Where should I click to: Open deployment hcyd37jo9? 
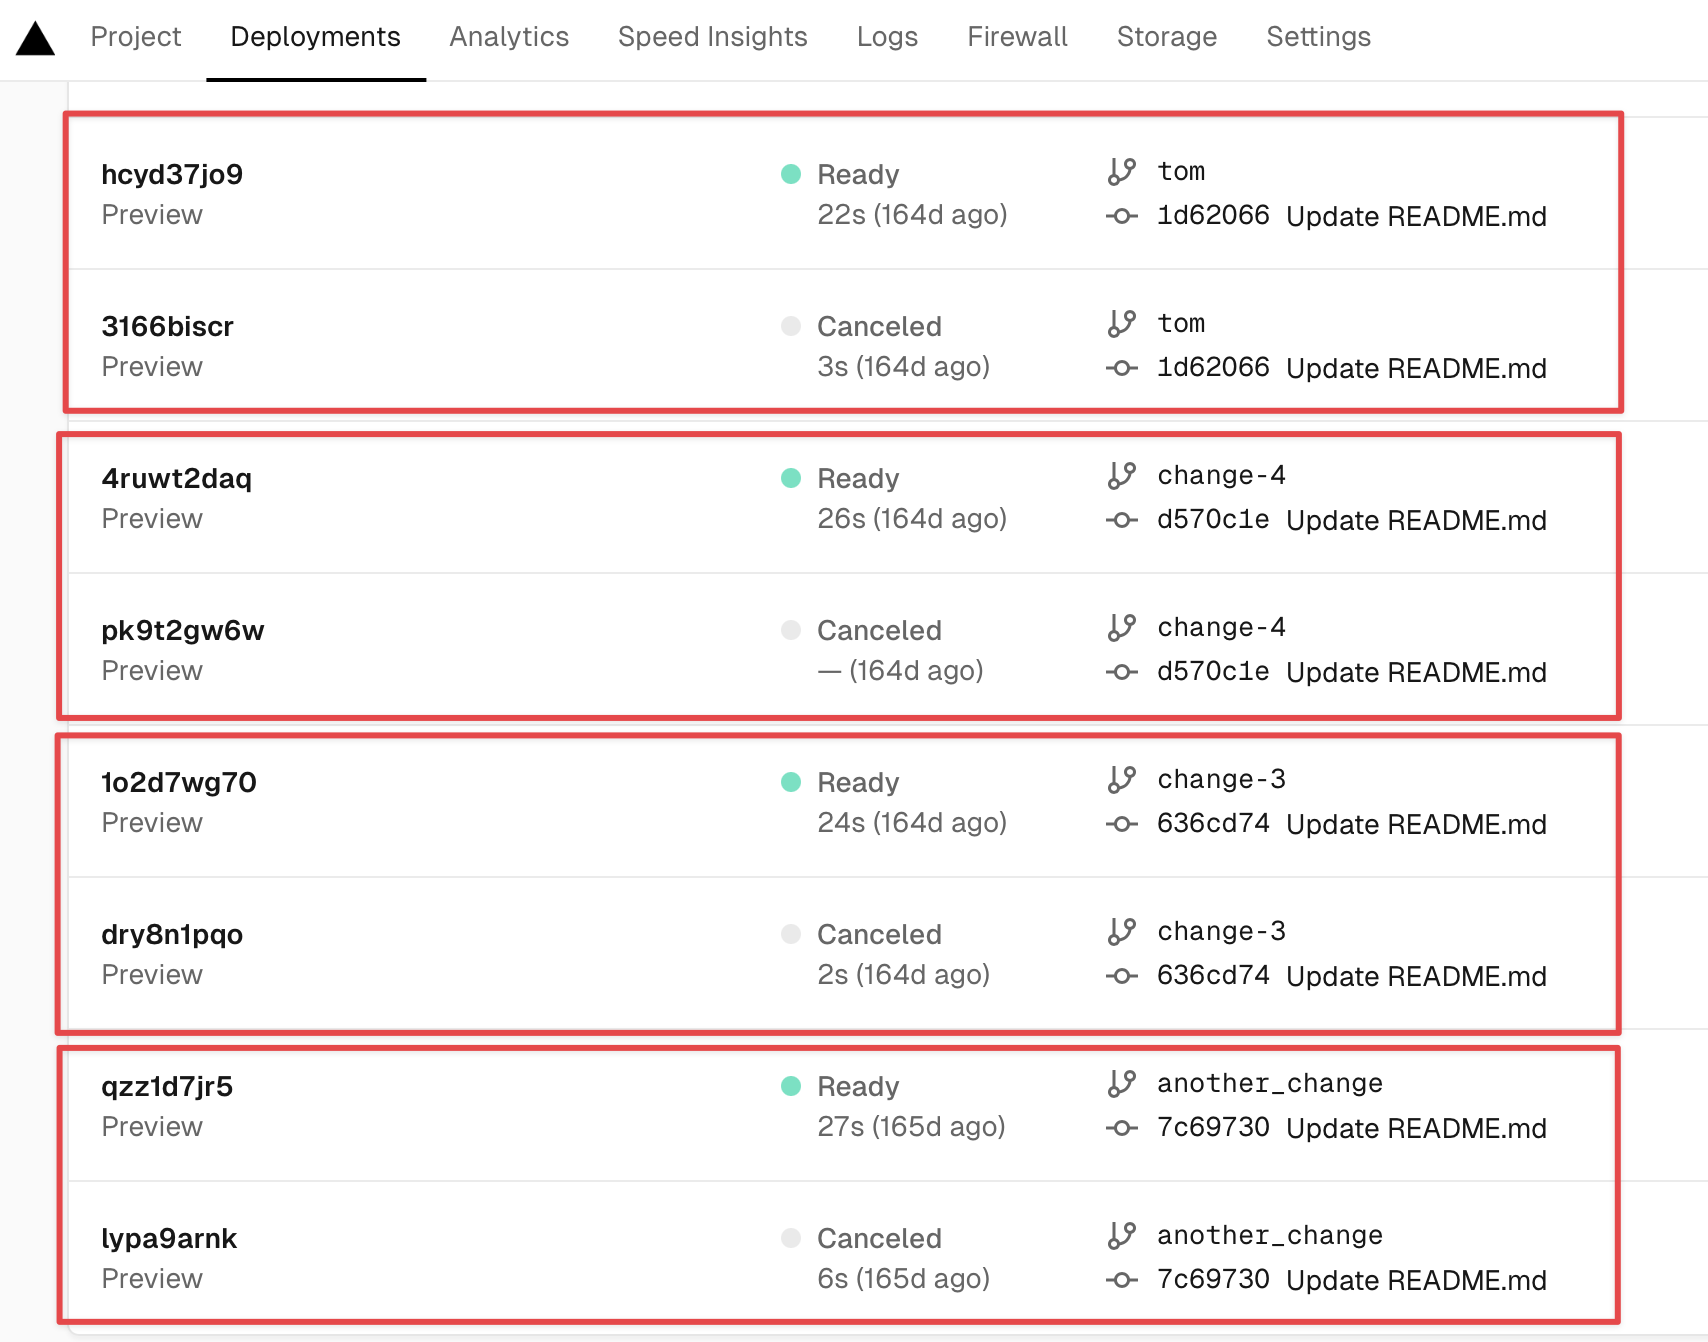[x=172, y=175]
